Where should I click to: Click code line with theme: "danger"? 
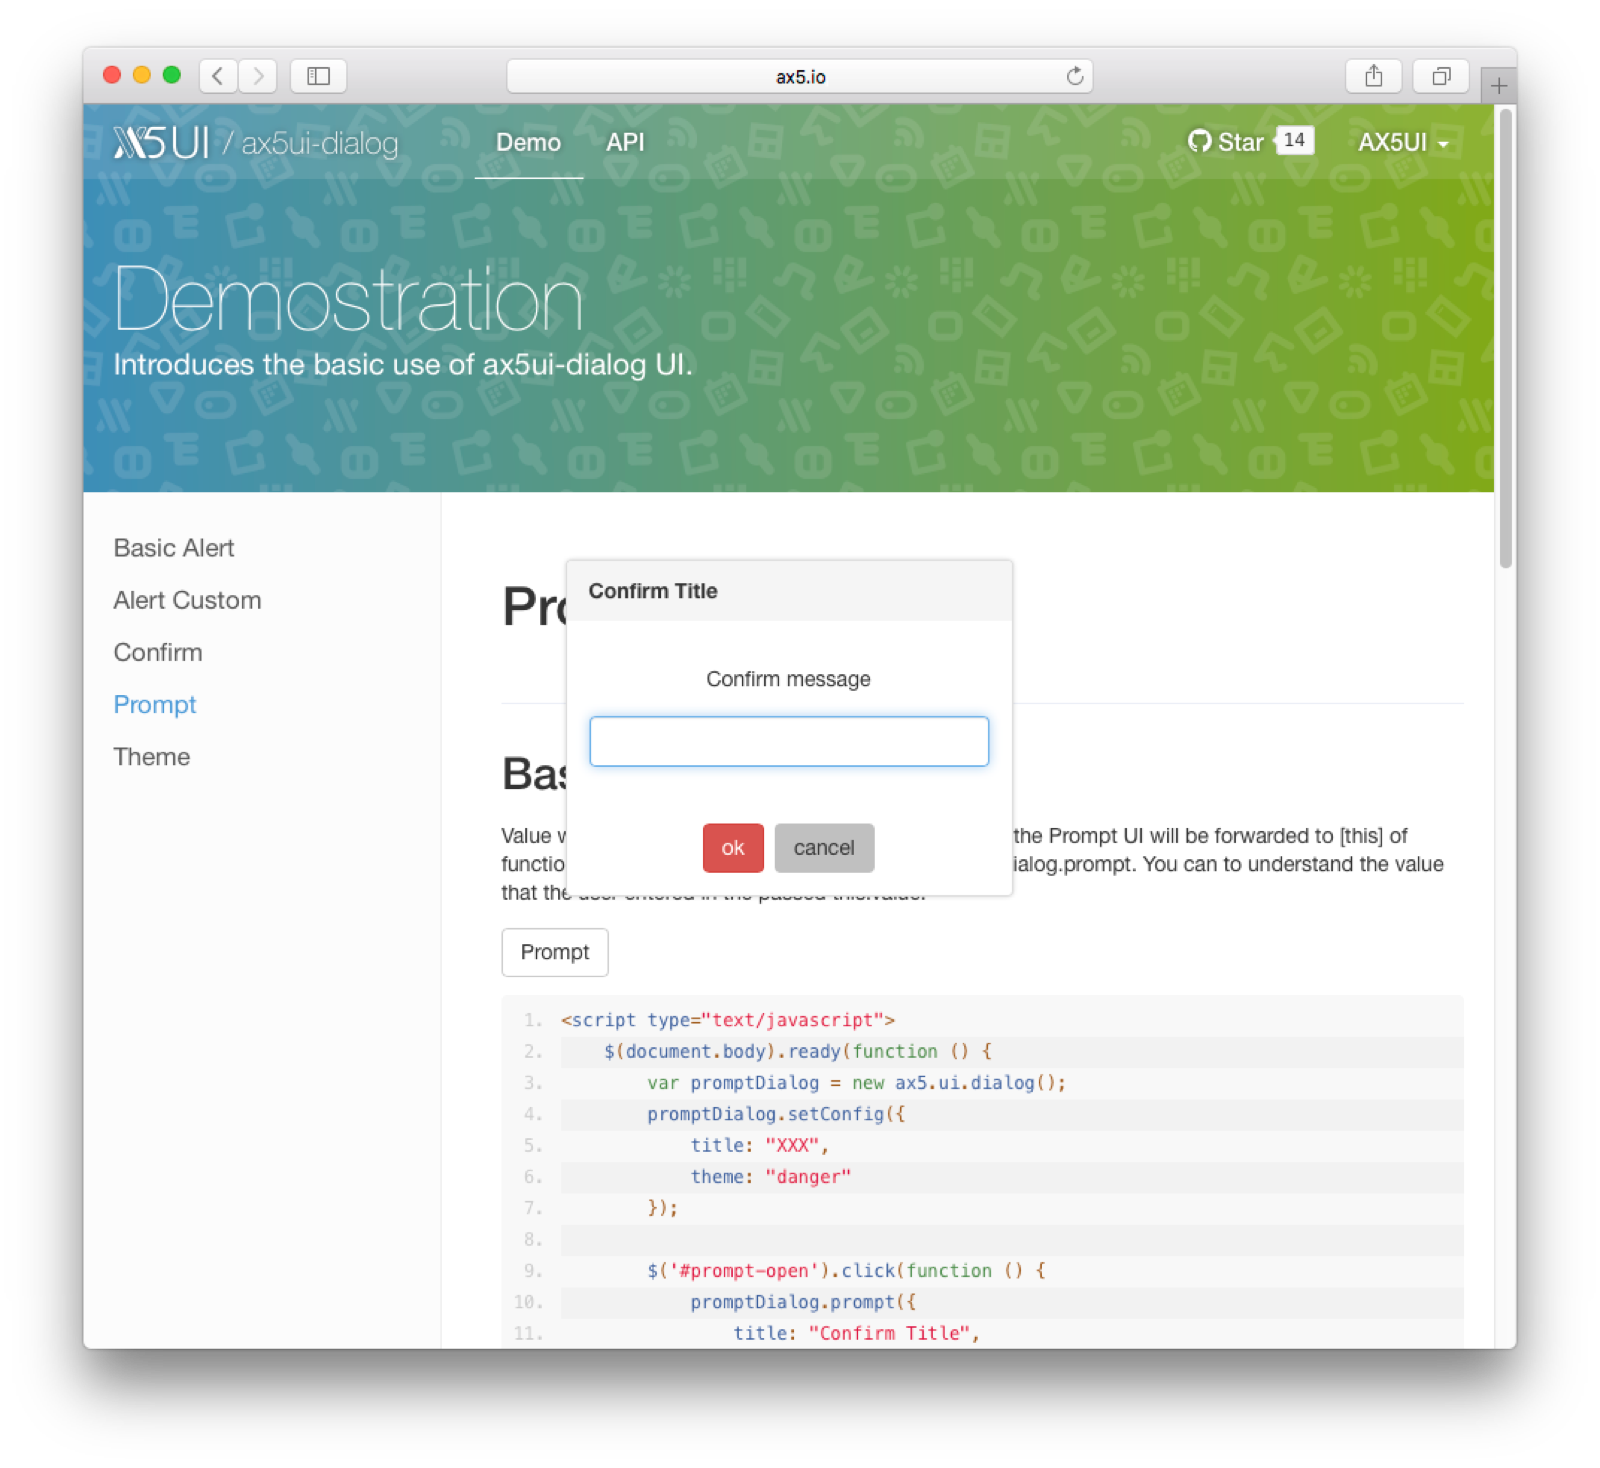[1012, 1177]
